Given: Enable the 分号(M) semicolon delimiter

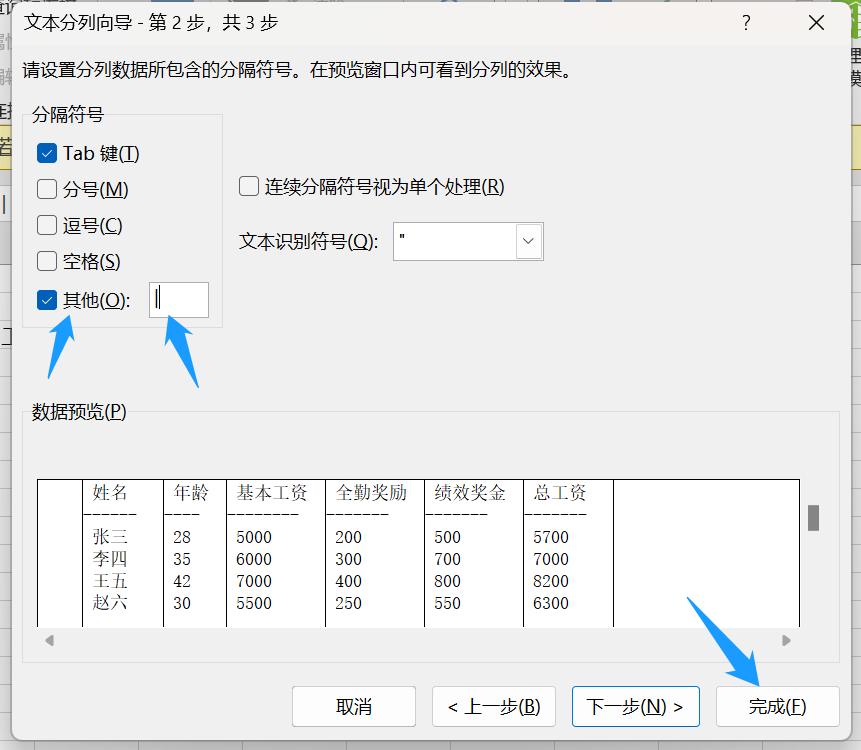Looking at the screenshot, I should (45, 189).
